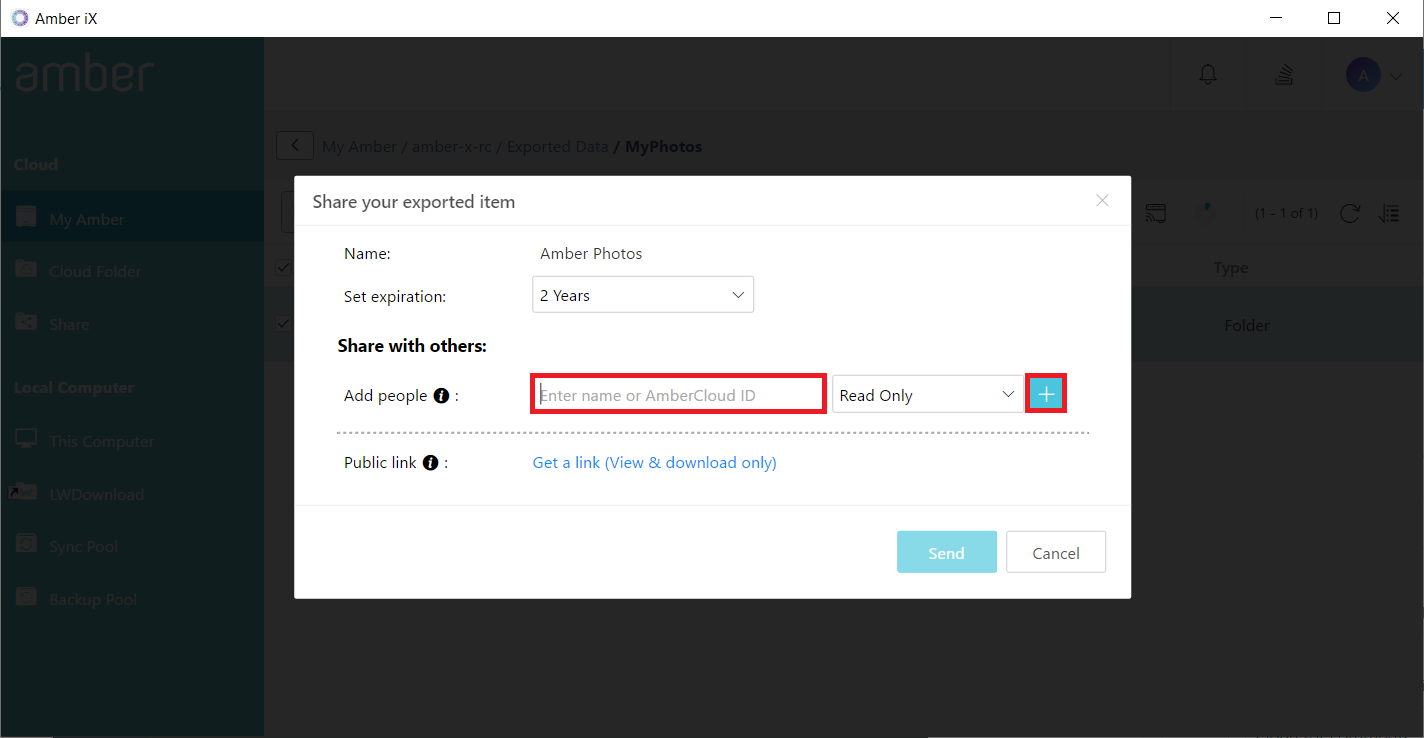This screenshot has width=1424, height=738.
Task: Click the Send button
Action: pos(947,552)
